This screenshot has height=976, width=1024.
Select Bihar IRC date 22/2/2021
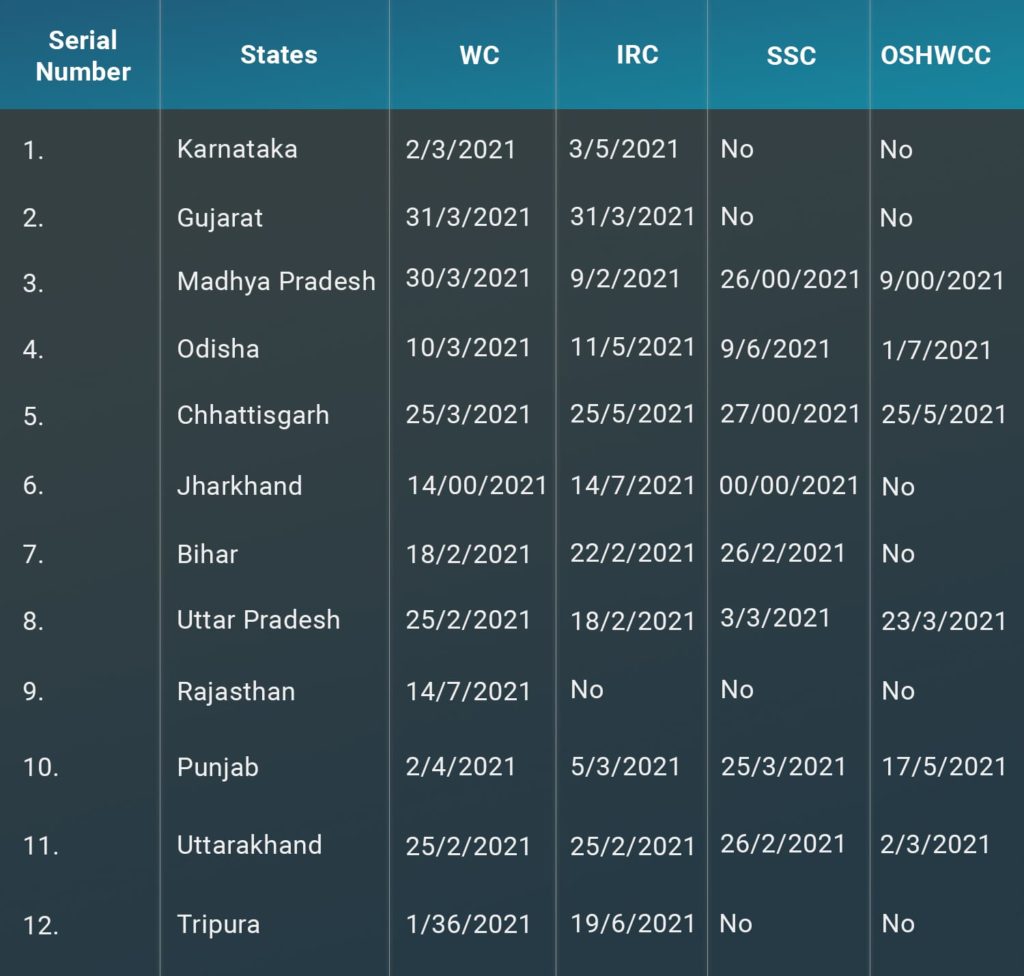pos(632,553)
